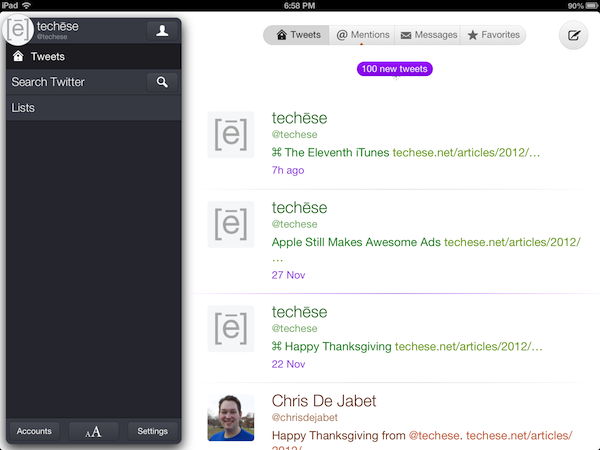The height and width of the screenshot is (450, 600).
Task: Open Chris De Jabet's profile photo
Action: (x=231, y=418)
